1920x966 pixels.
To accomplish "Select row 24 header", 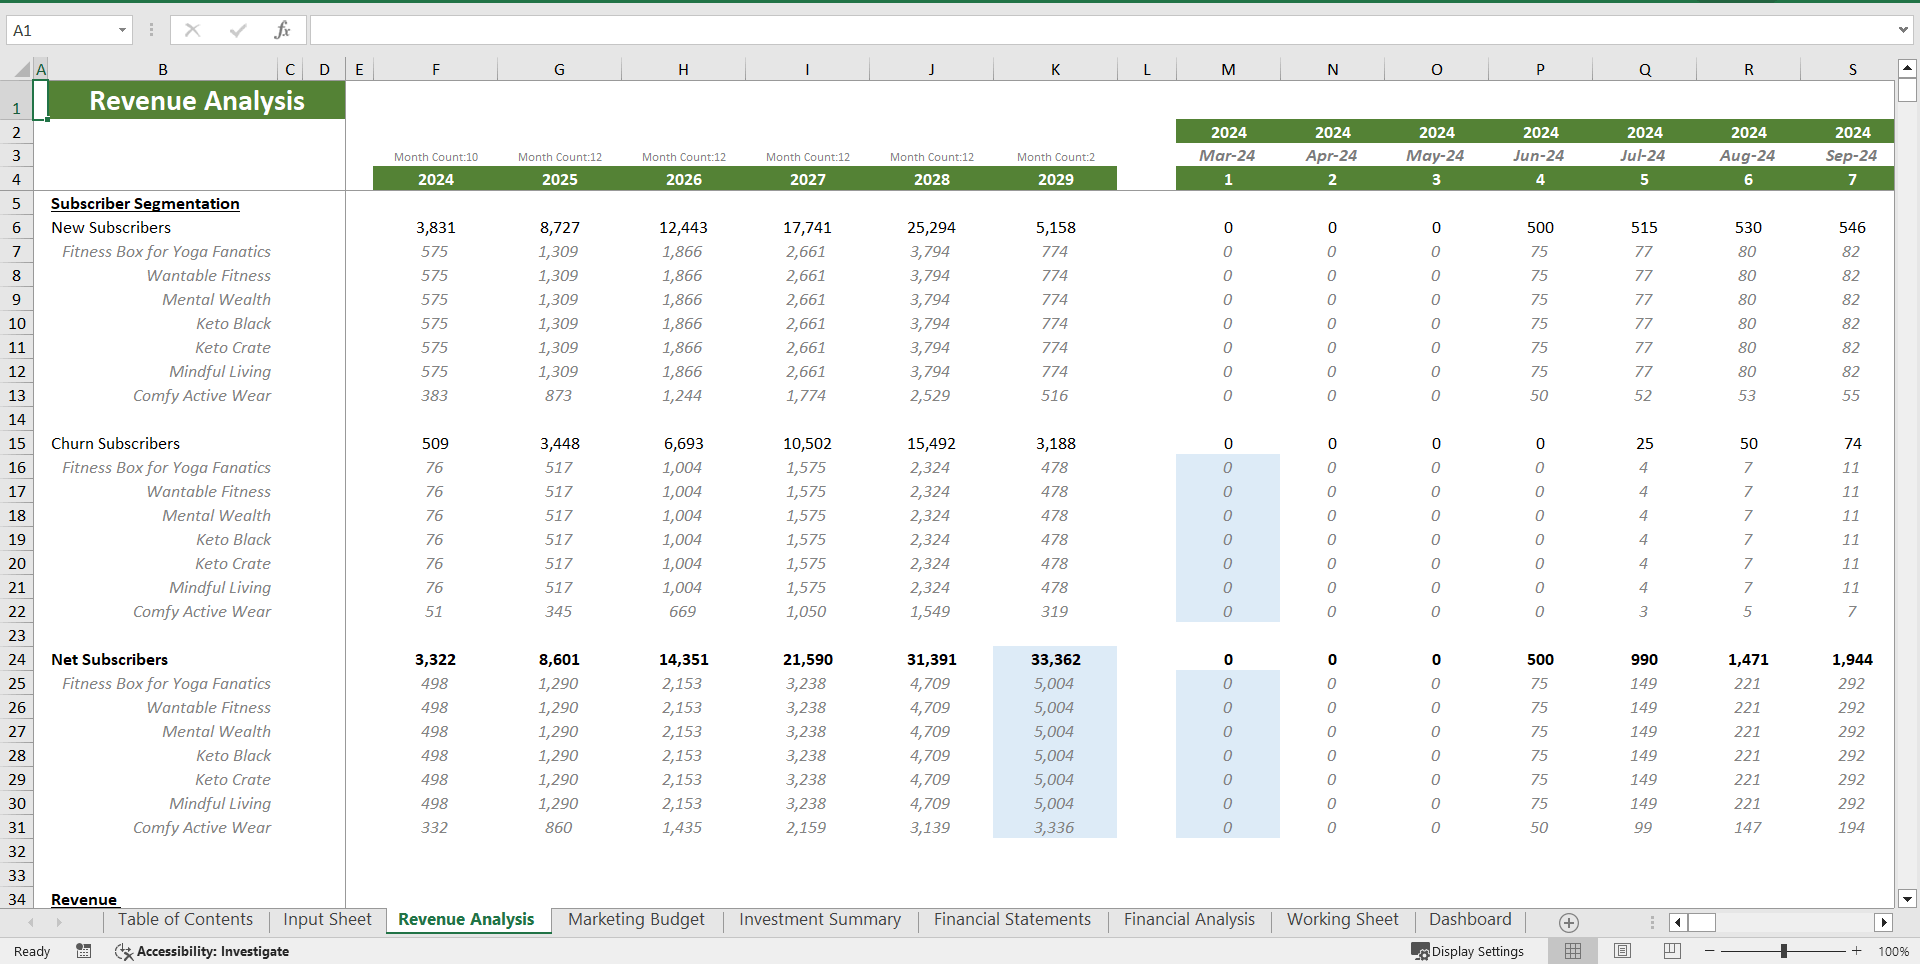I will [x=17, y=659].
